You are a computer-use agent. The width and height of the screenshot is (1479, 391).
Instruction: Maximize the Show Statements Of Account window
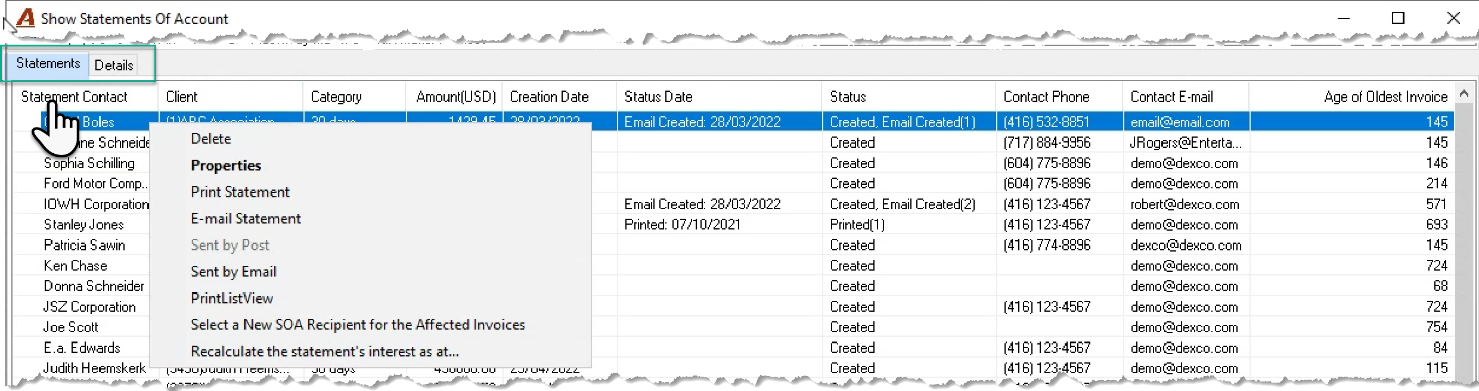(x=1398, y=18)
